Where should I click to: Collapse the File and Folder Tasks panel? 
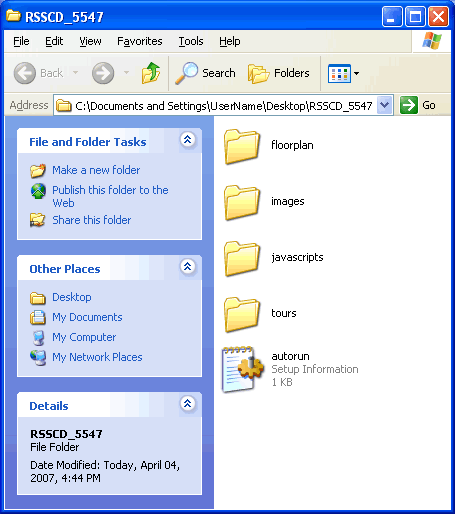click(188, 140)
